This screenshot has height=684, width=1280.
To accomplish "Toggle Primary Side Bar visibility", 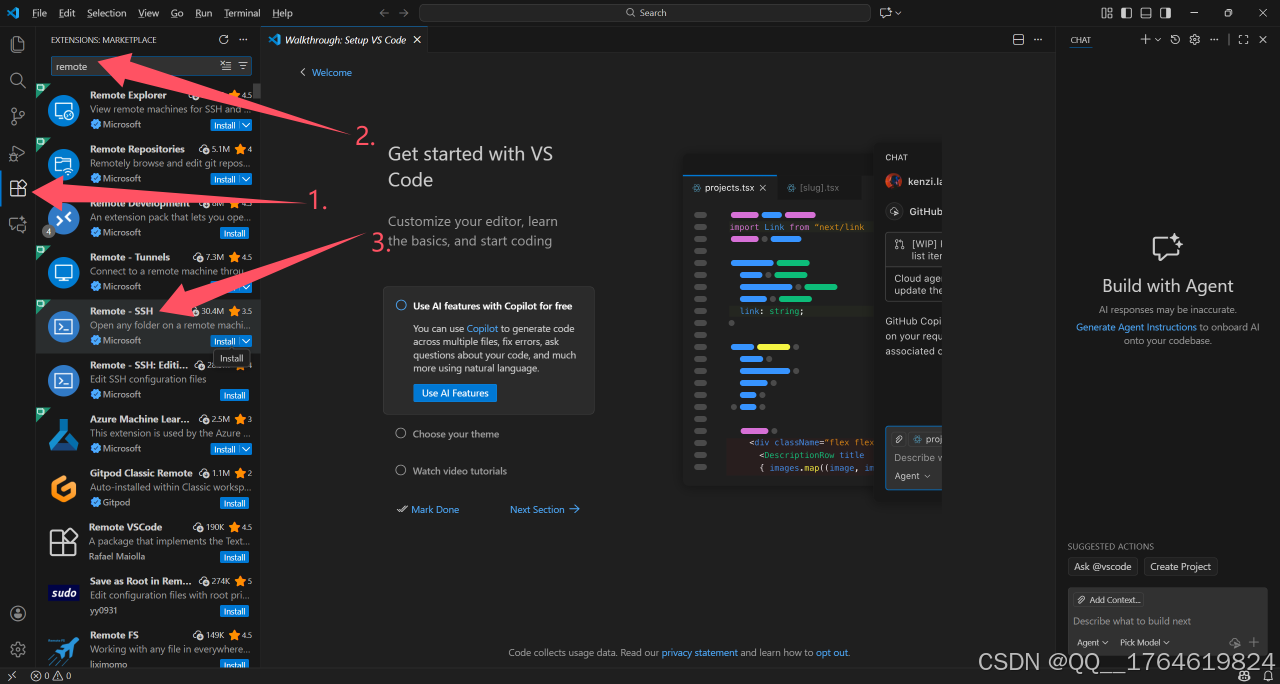I will pos(1126,13).
